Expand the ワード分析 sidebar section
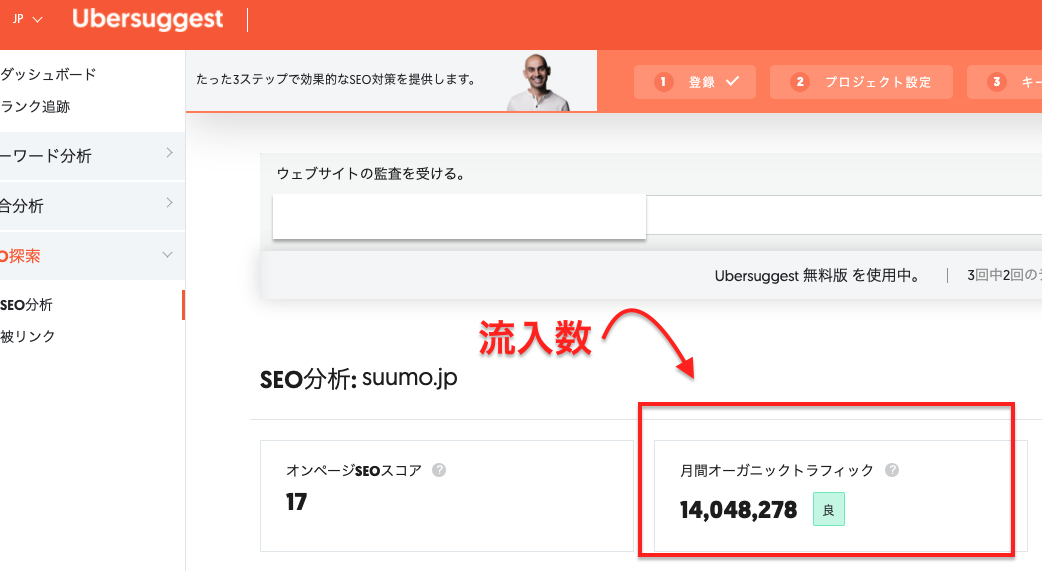1042x571 pixels. click(92, 156)
